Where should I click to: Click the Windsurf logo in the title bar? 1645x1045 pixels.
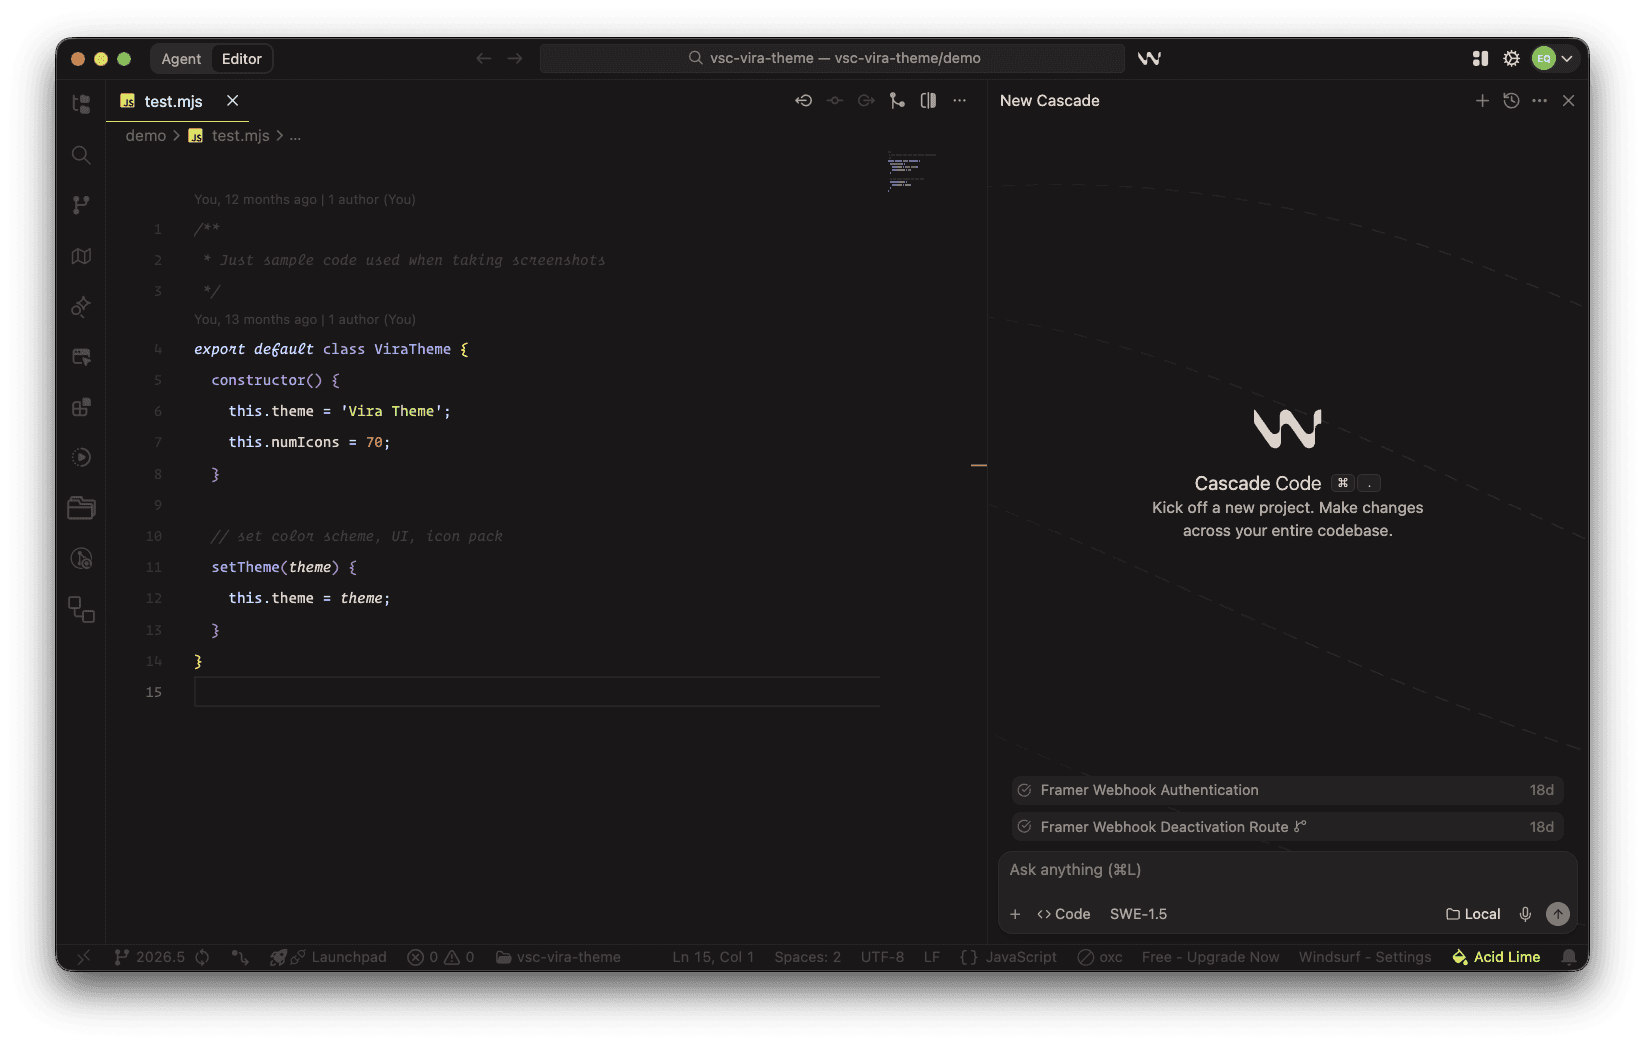(x=1149, y=58)
